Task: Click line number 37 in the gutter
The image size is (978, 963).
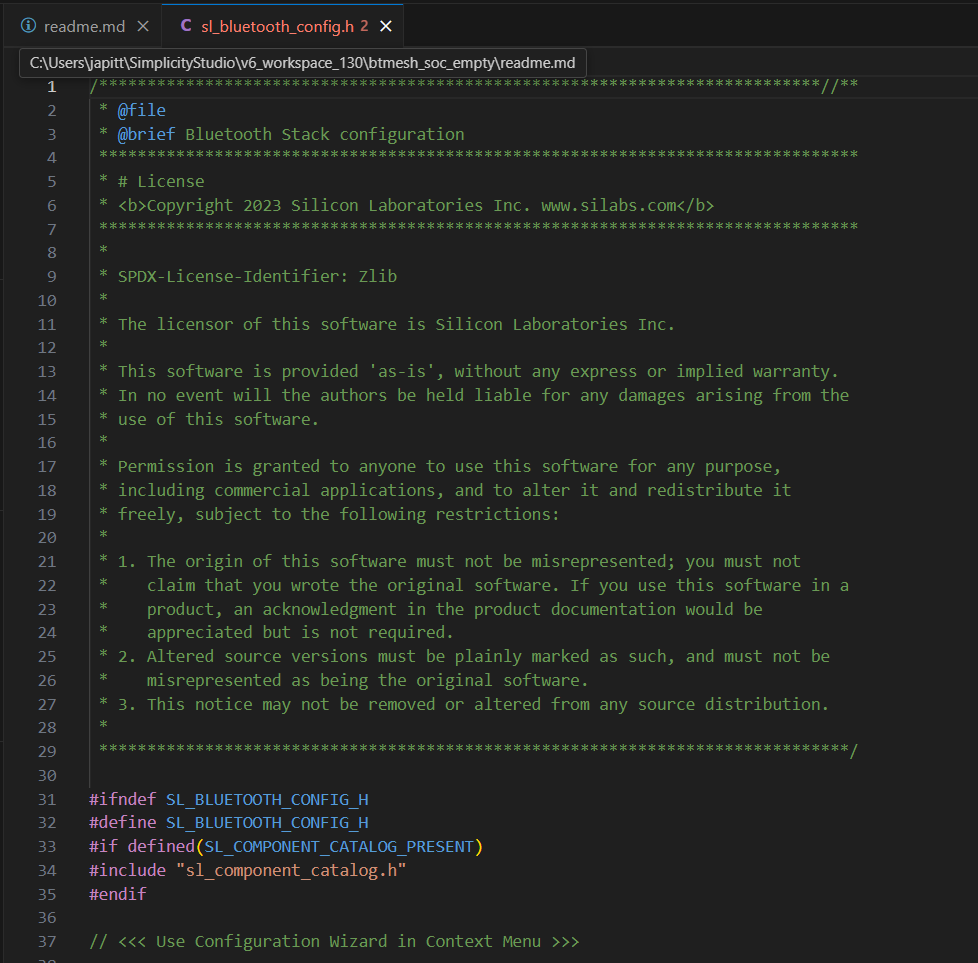Action: (47, 941)
